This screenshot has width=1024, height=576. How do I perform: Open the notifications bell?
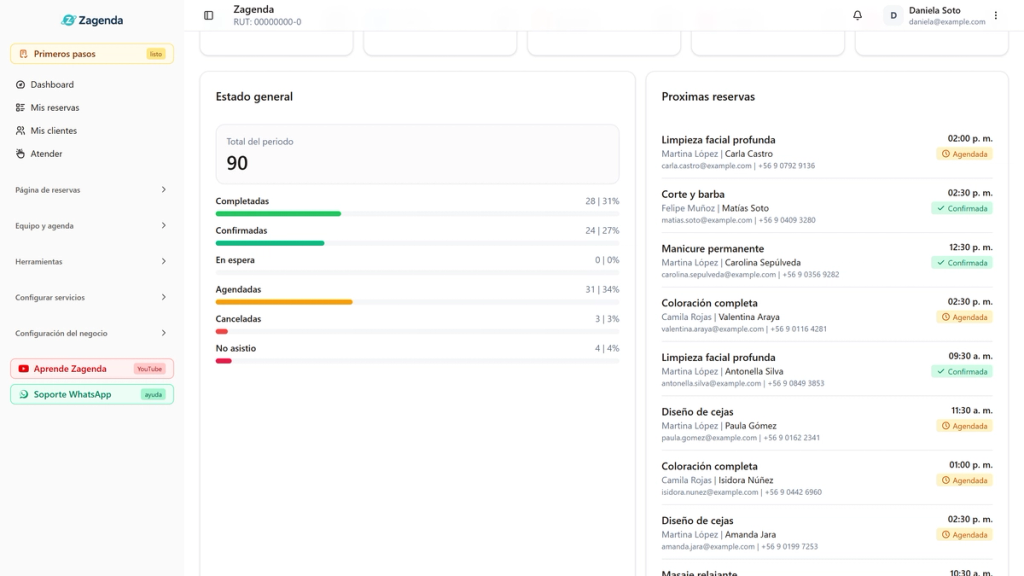pos(857,15)
